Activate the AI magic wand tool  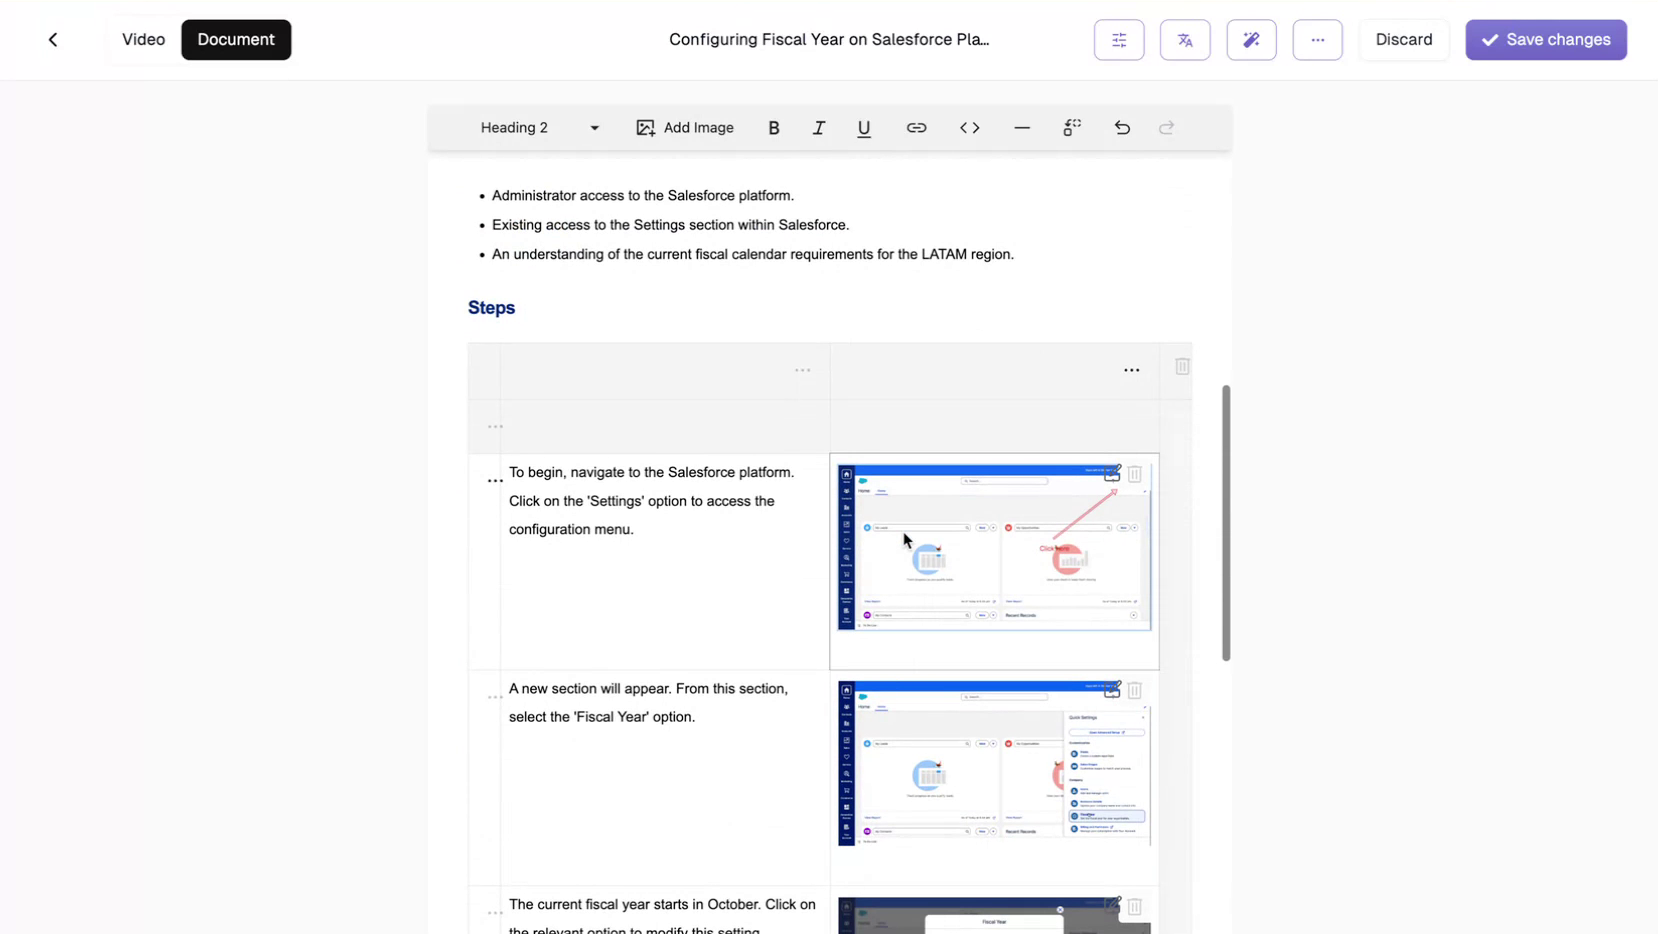(x=1251, y=40)
